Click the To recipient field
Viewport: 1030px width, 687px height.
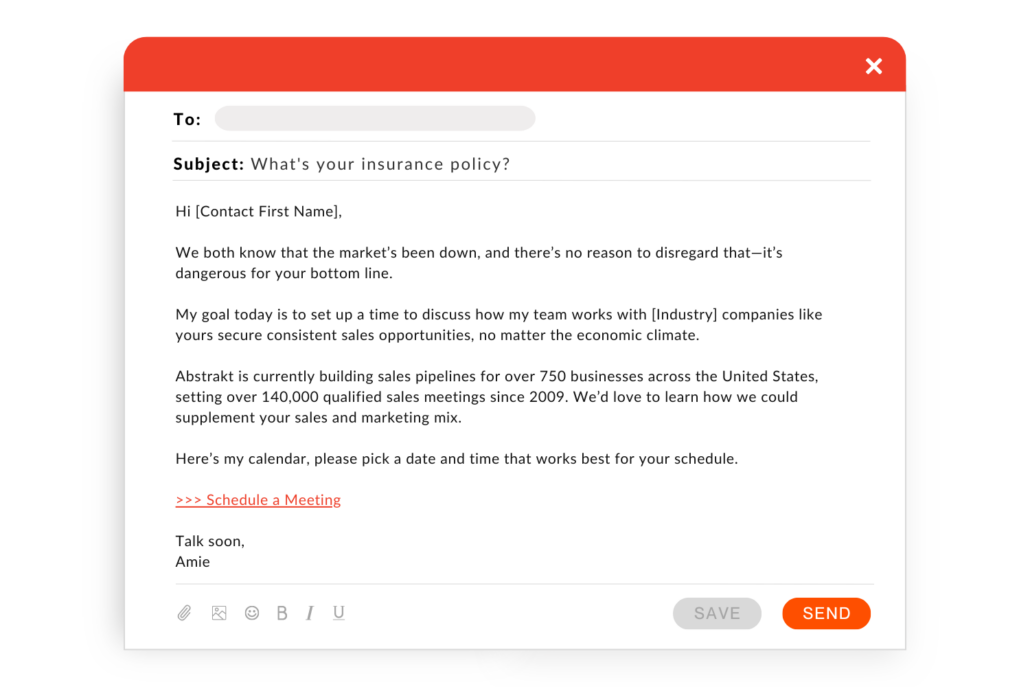point(375,119)
